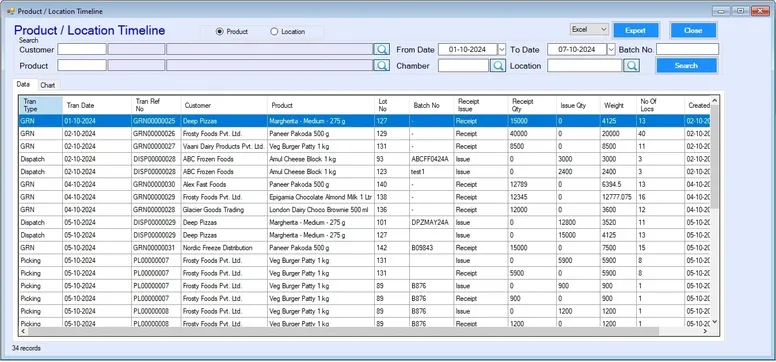Click the 6394.5 weight cell

[618, 184]
